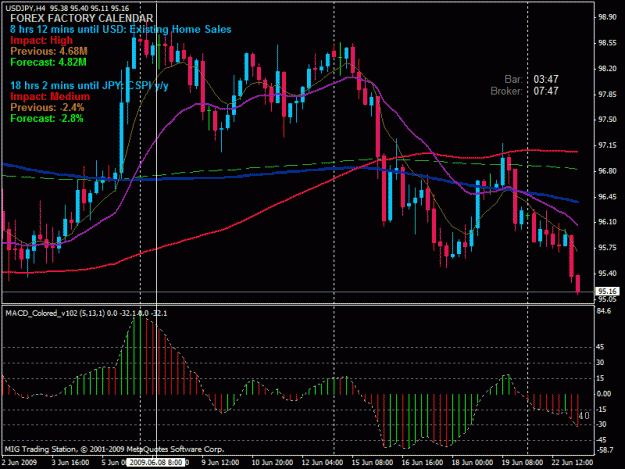Click the 'Previous: -2.4%' value
The image size is (625, 469).
point(47,108)
